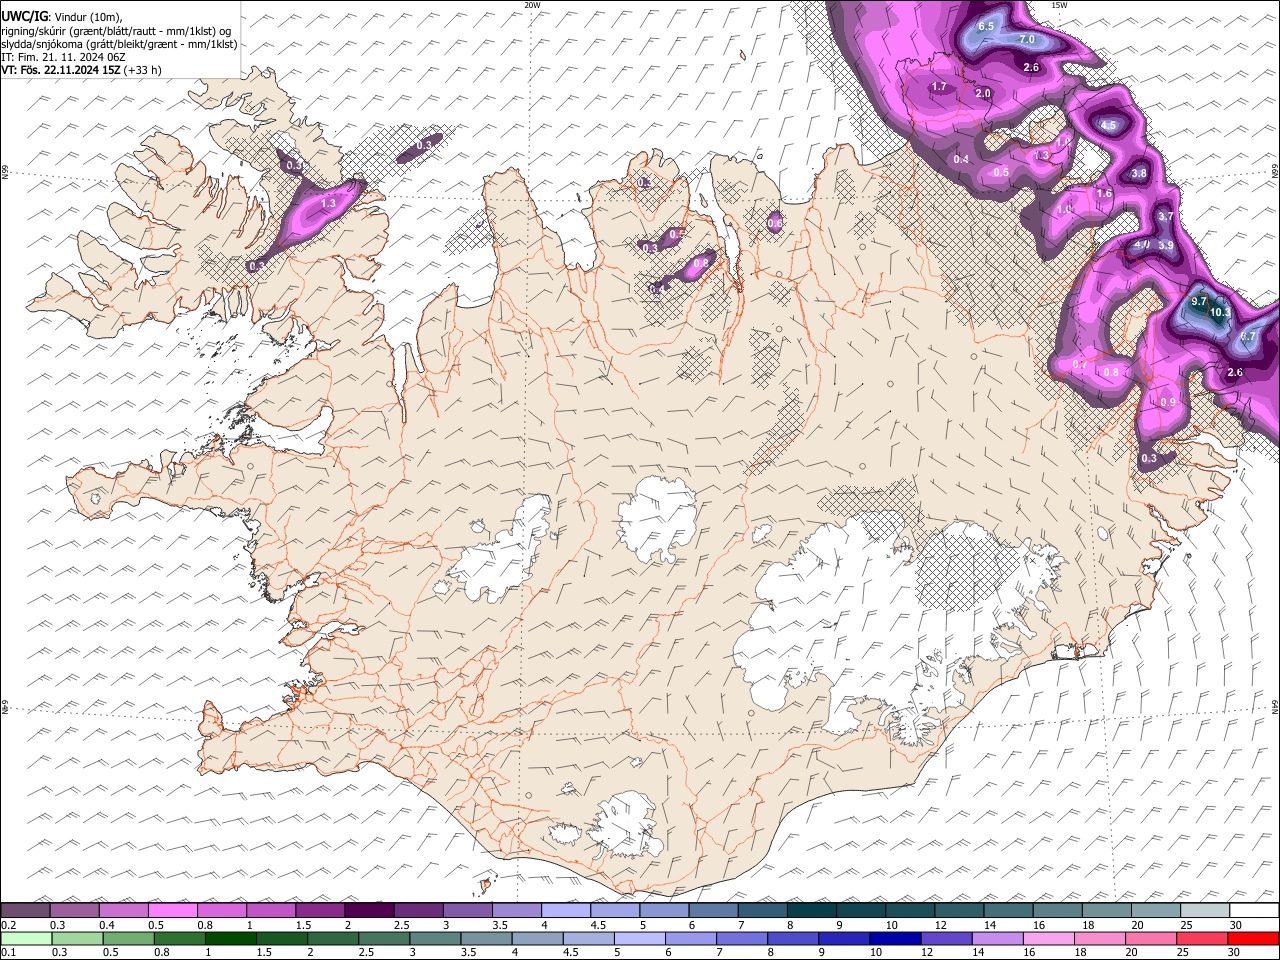Click the 'slydda/snjókoma' legend description line

click(119, 44)
